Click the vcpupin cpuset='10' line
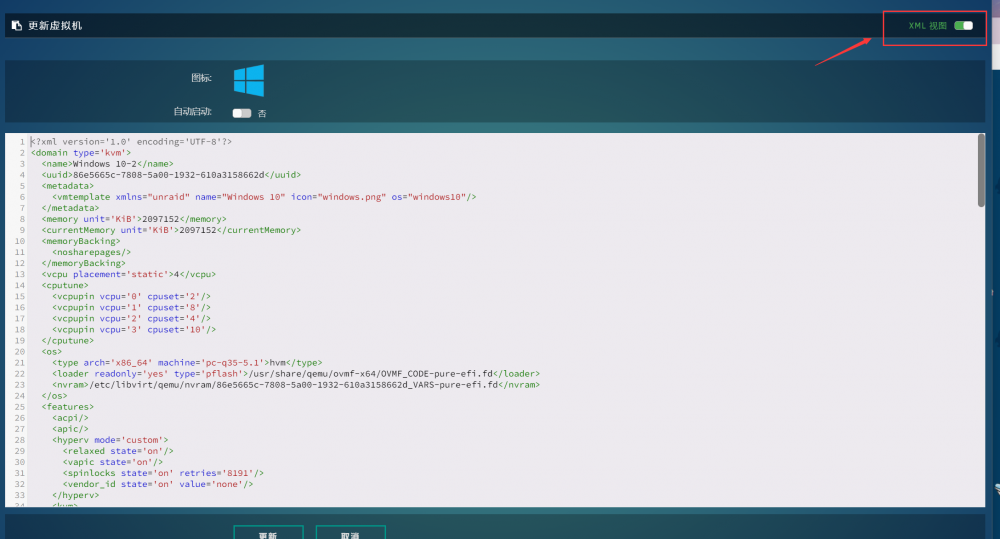The height and width of the screenshot is (539, 1000). (134, 330)
